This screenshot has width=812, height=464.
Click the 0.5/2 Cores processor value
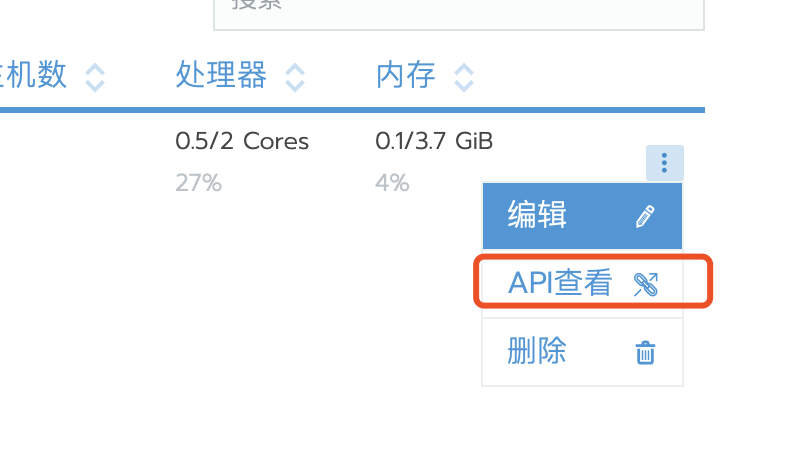point(242,142)
